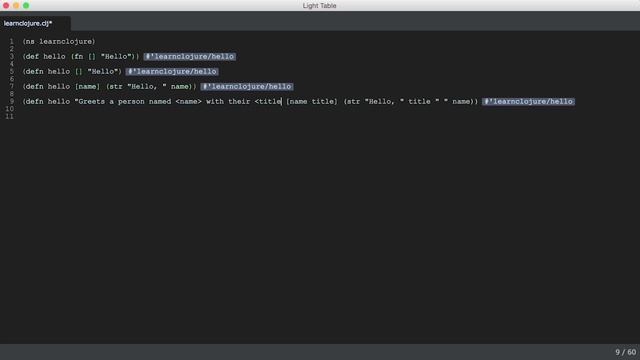Click the "Light Table" window title
640x360 pixels.
pos(320,6)
